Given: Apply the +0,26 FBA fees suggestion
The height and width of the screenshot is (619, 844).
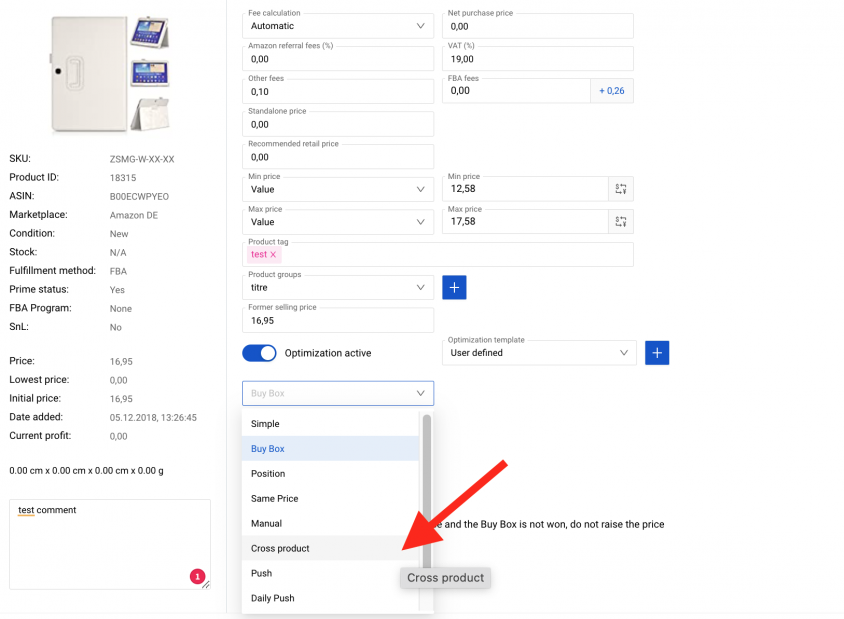Looking at the screenshot, I should (611, 91).
